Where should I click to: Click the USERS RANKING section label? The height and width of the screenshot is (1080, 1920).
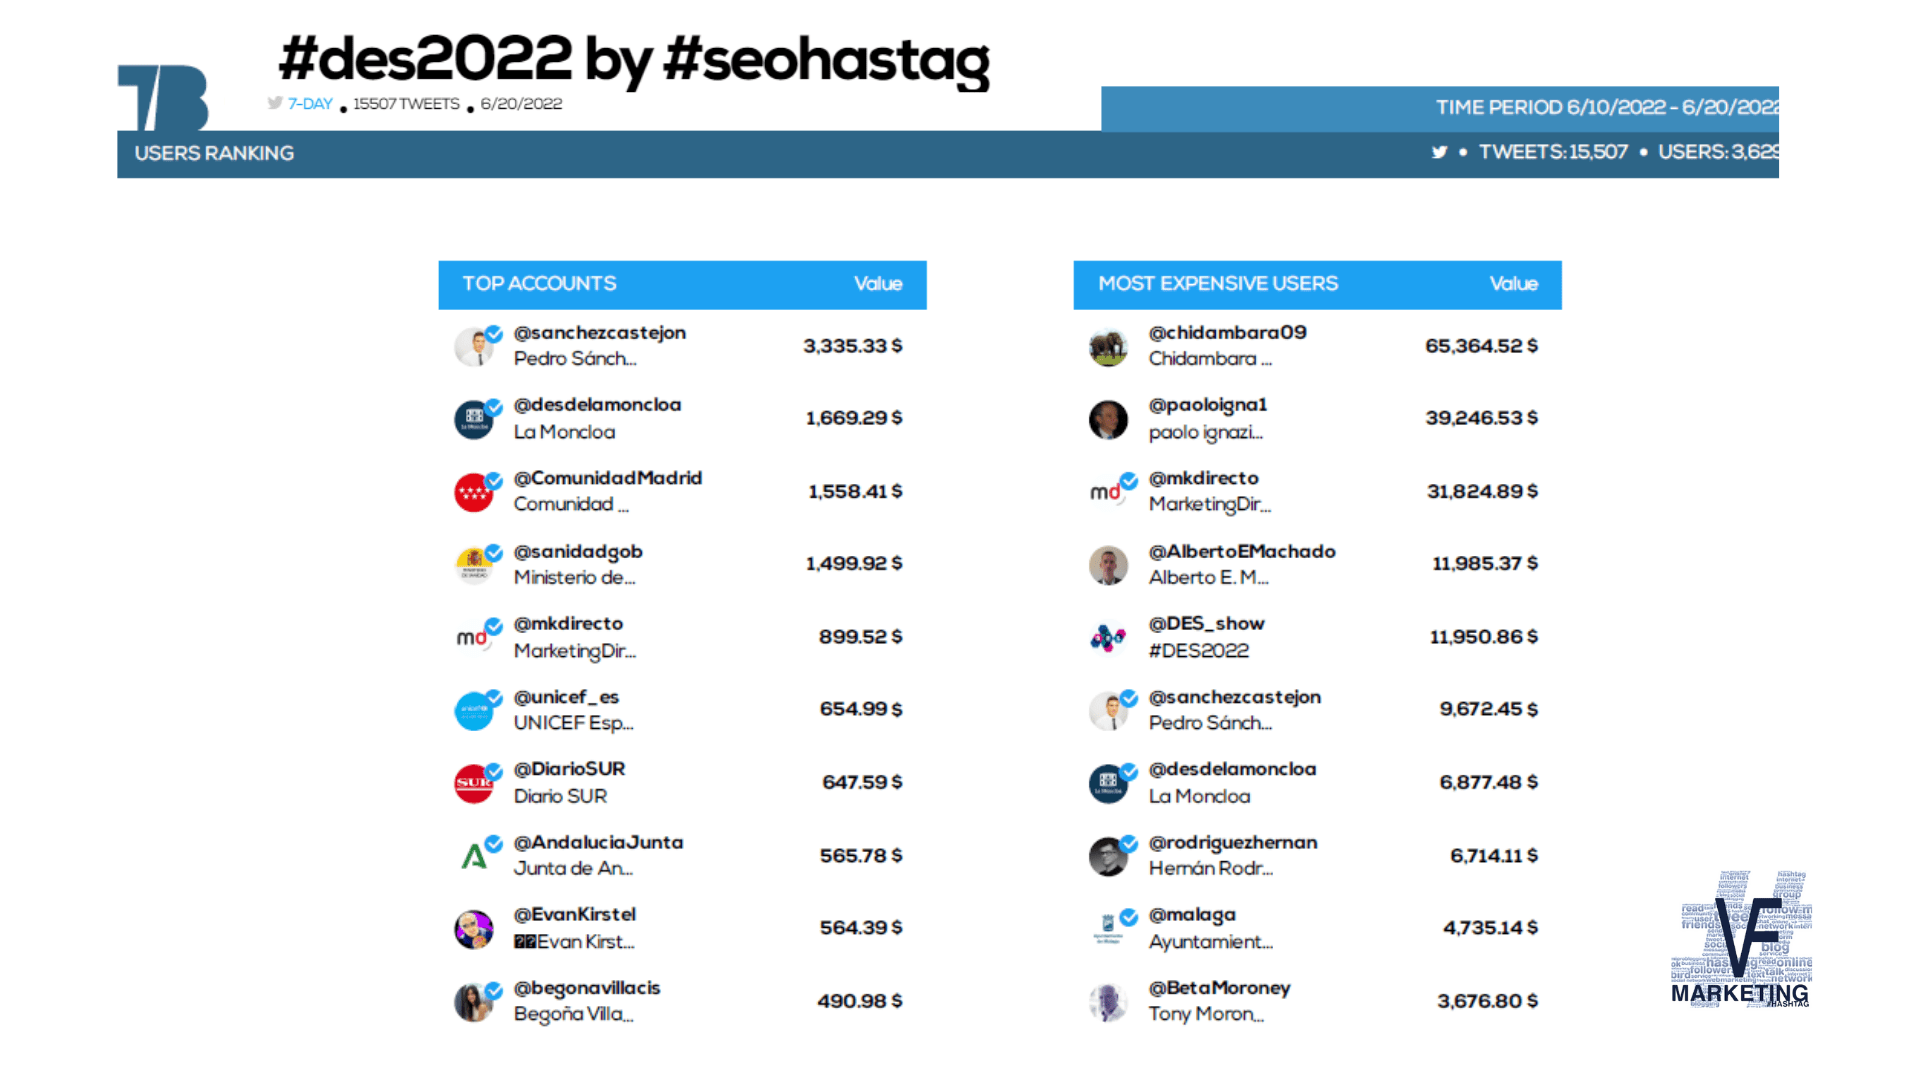pos(214,153)
